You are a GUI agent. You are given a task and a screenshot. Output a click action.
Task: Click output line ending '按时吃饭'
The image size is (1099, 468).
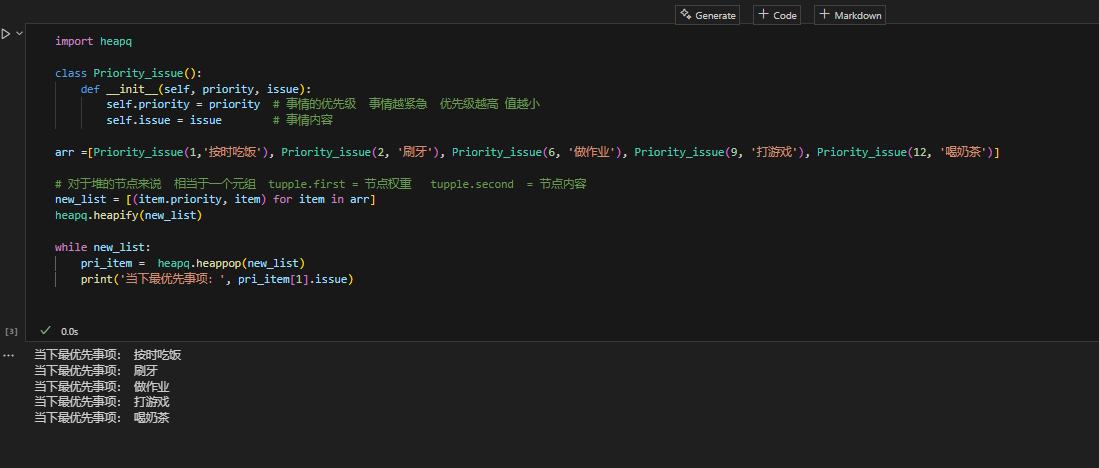[108, 355]
